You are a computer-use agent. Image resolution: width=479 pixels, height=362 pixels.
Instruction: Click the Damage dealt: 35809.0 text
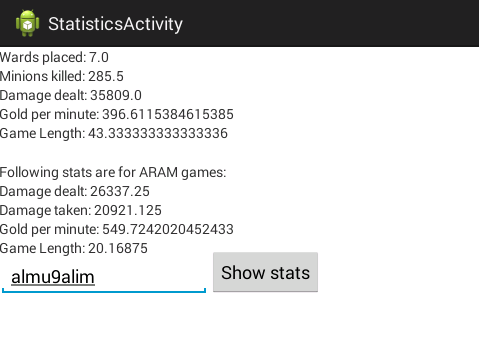71,95
